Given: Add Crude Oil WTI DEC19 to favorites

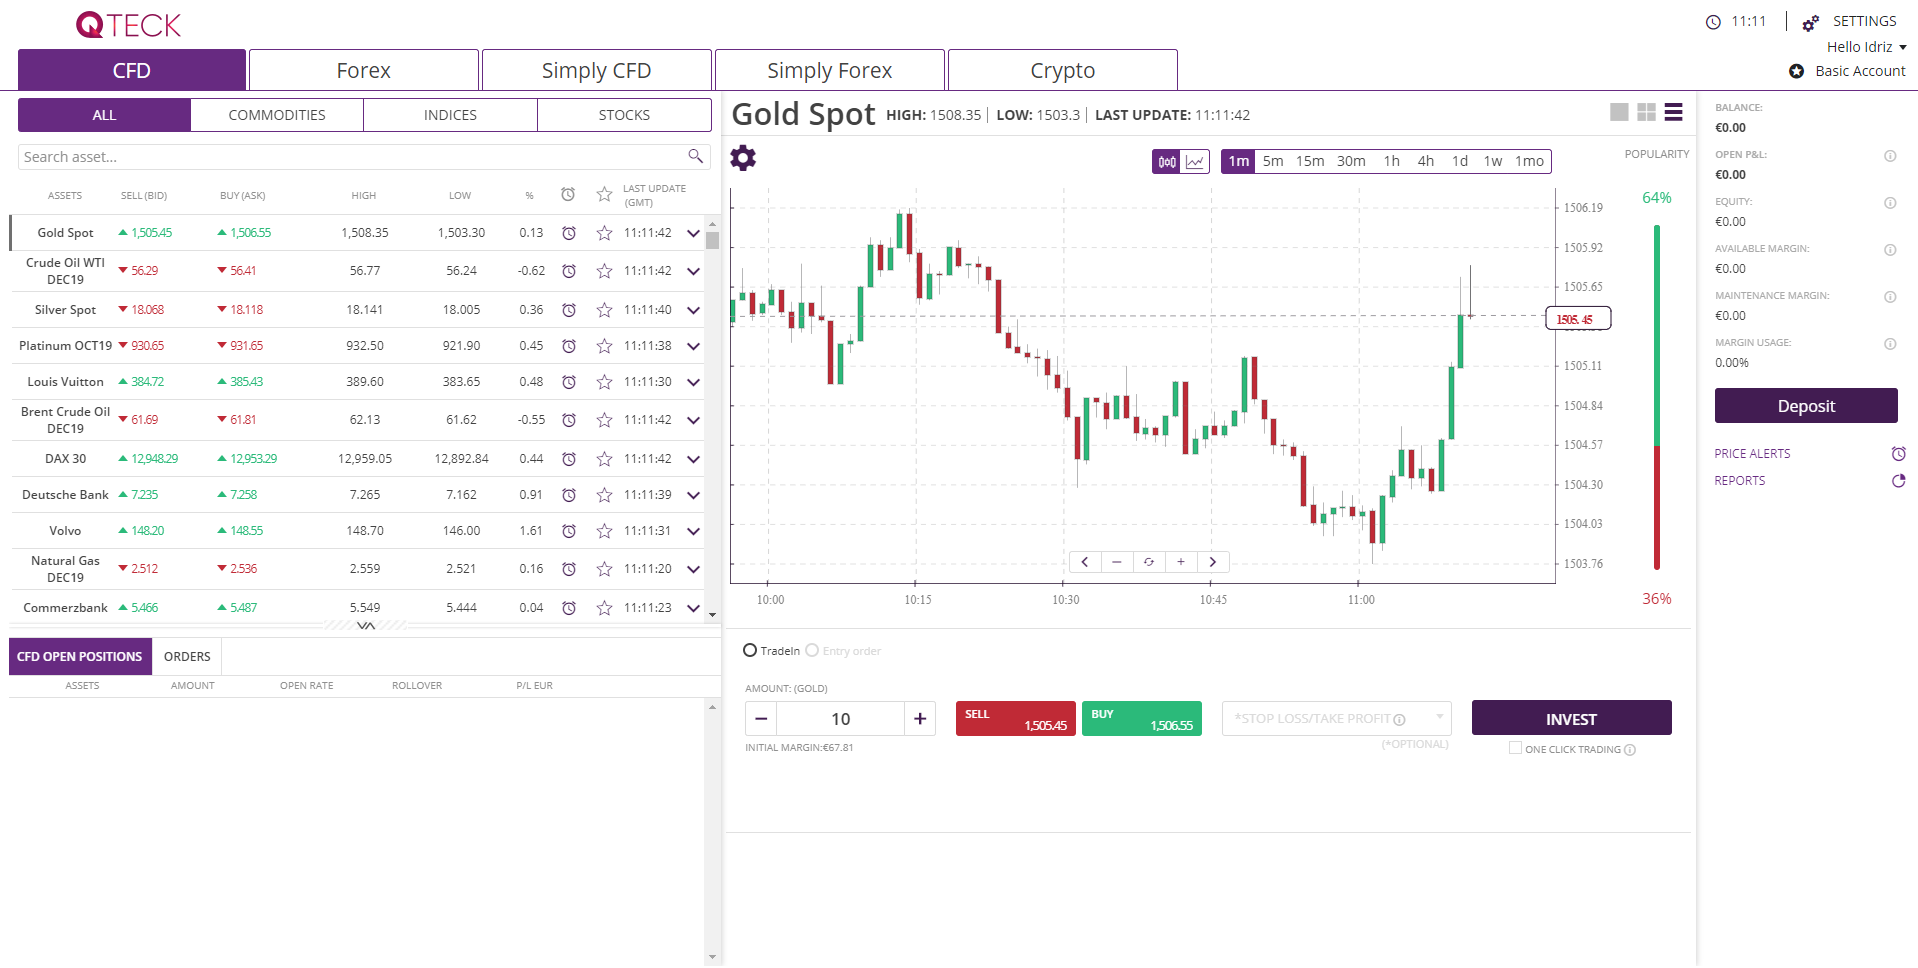Looking at the screenshot, I should [604, 271].
